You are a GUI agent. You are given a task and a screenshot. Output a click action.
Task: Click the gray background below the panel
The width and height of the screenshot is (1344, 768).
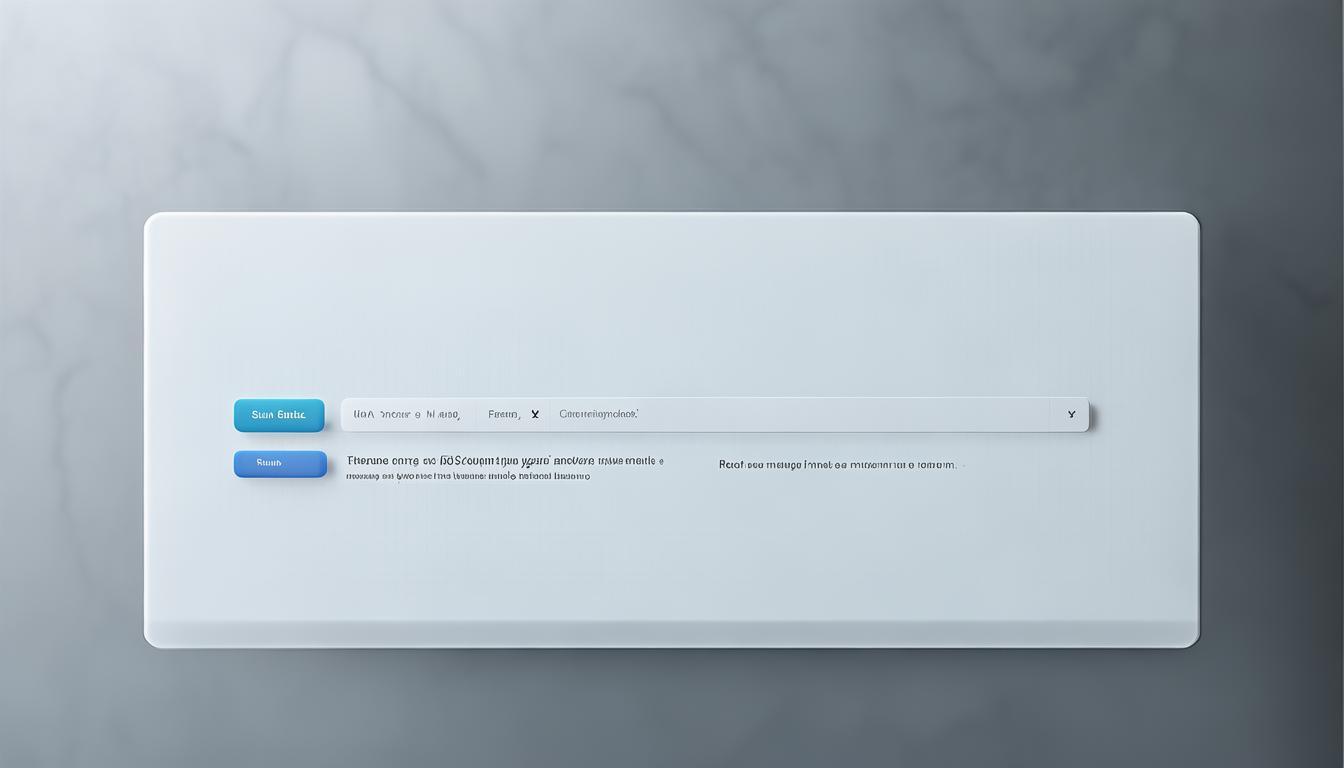tap(670, 710)
